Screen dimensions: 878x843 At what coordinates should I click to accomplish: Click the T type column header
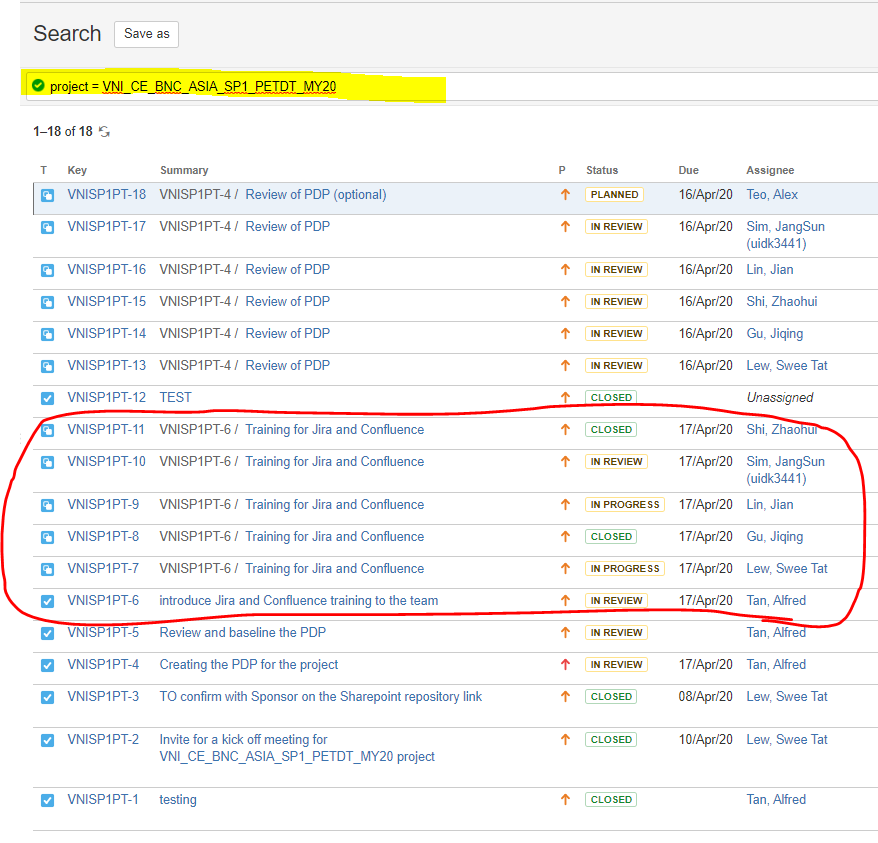coord(44,170)
